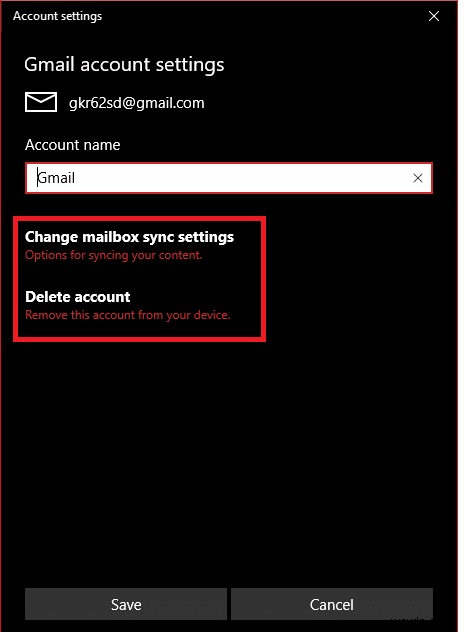This screenshot has height=632, width=464.
Task: Click the Cancel button
Action: [332, 604]
